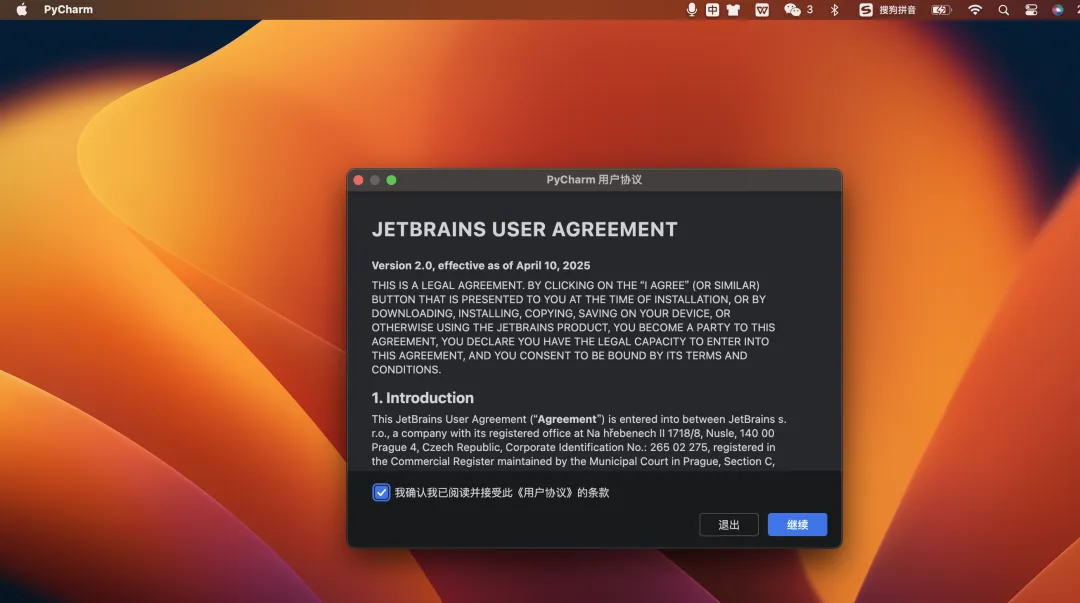Open Control Center

click(1031, 10)
